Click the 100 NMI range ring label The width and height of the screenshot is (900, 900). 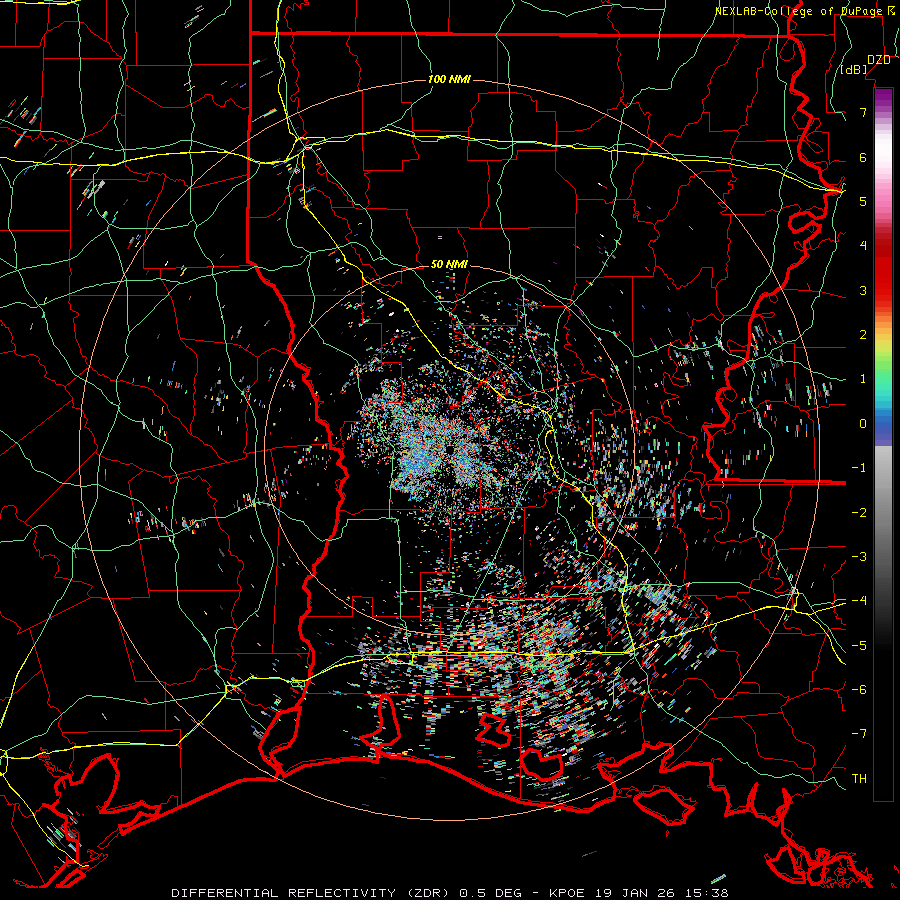tap(449, 79)
